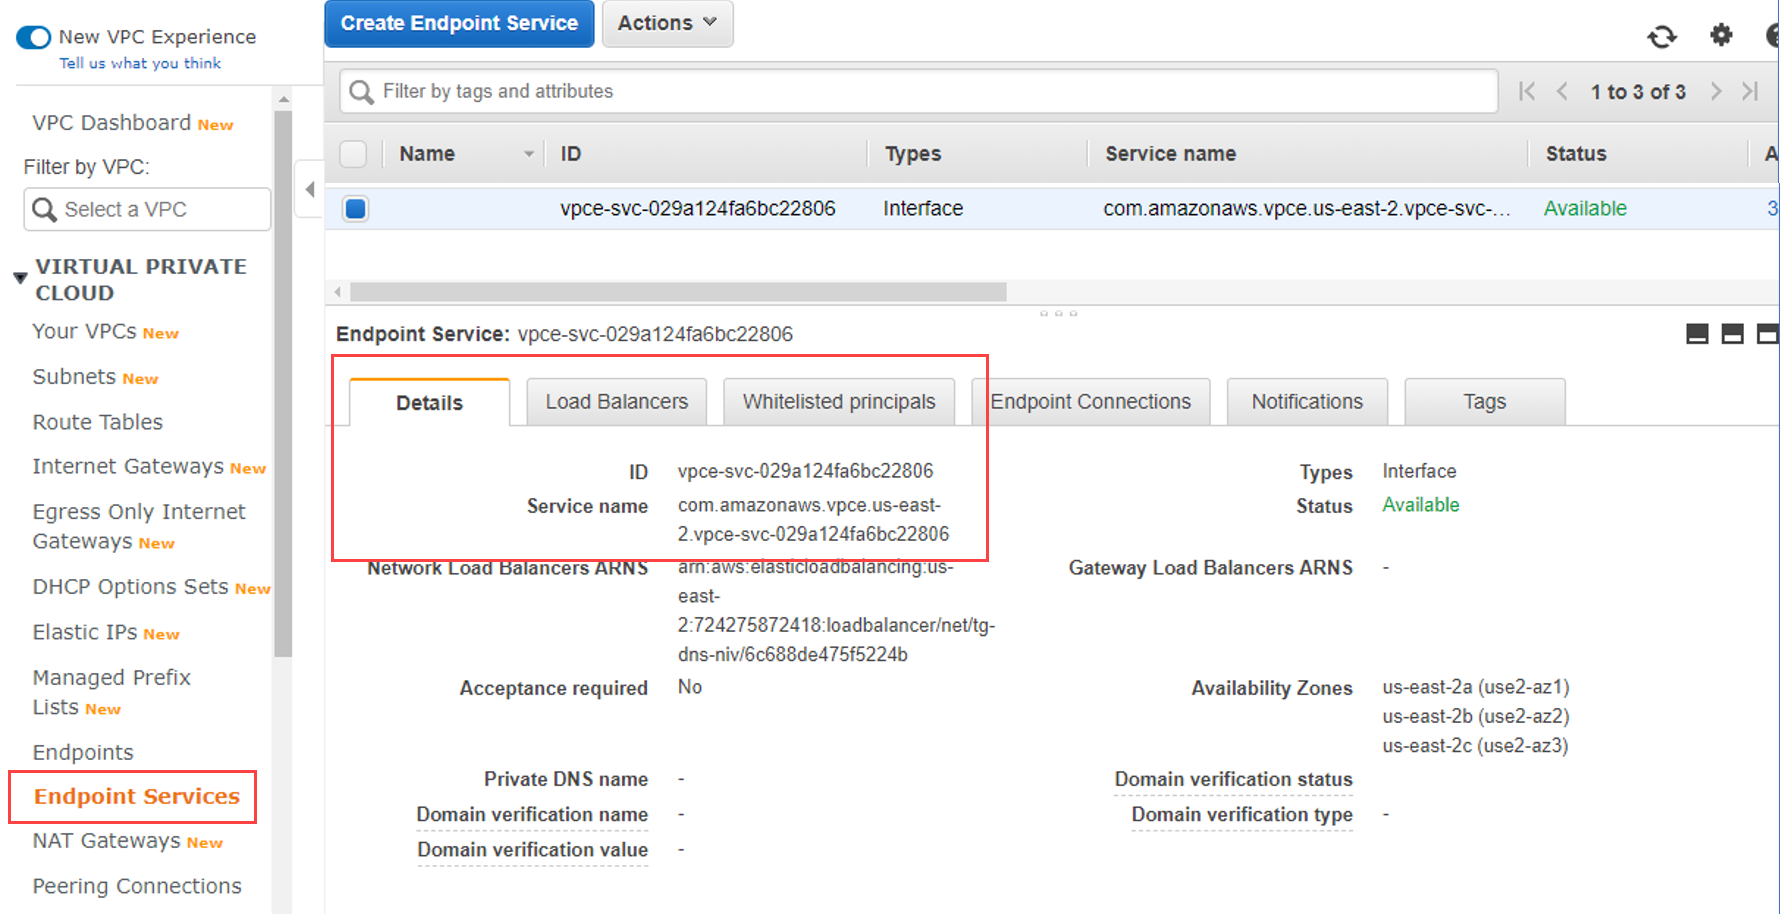Click the us-east-2a (use2-az1) zone text
The image size is (1780, 914).
pyautogui.click(x=1476, y=687)
